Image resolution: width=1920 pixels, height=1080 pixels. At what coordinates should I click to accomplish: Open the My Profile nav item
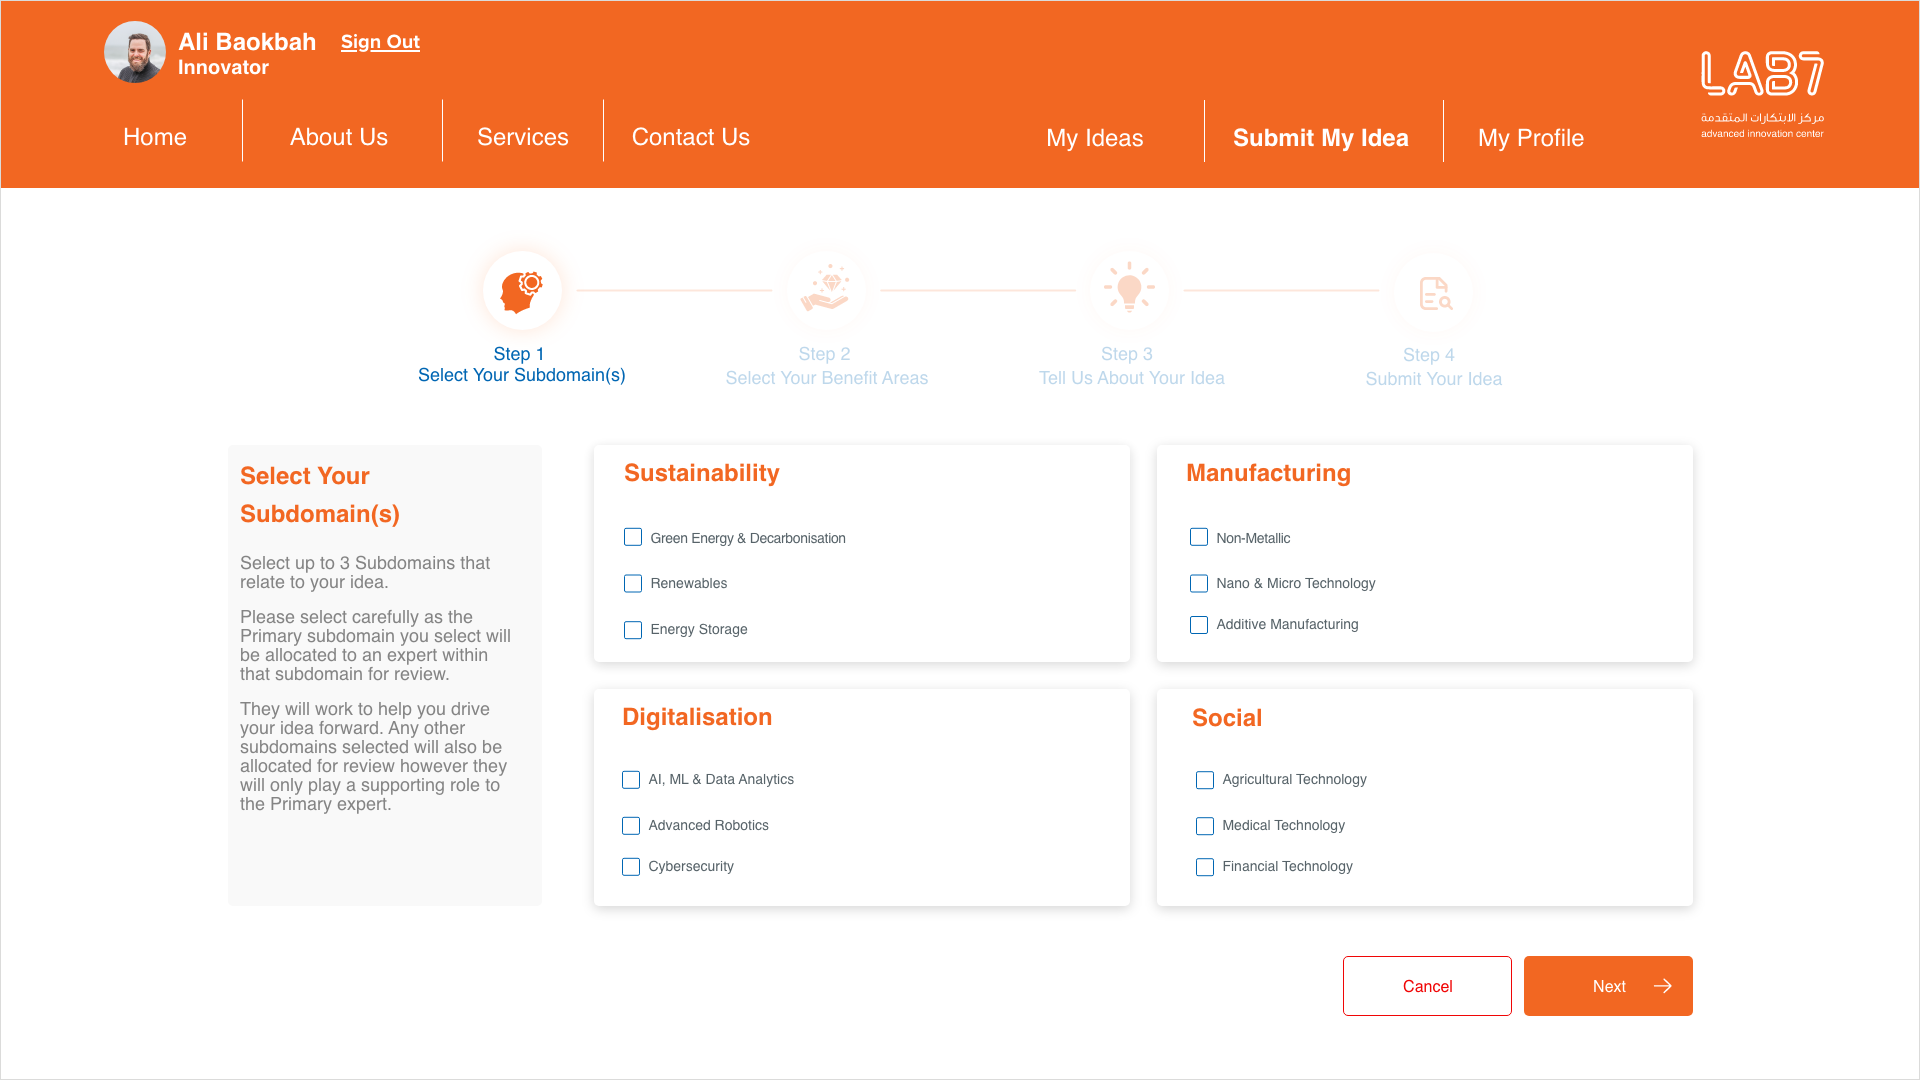1530,138
